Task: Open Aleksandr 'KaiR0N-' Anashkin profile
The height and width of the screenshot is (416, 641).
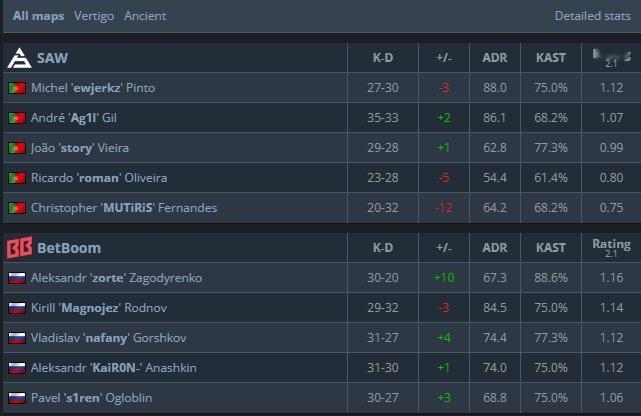Action: [x=114, y=368]
